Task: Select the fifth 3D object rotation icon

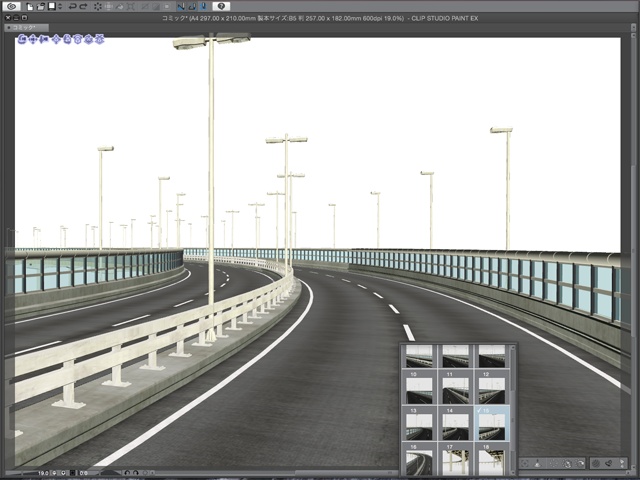Action: [x=67, y=39]
